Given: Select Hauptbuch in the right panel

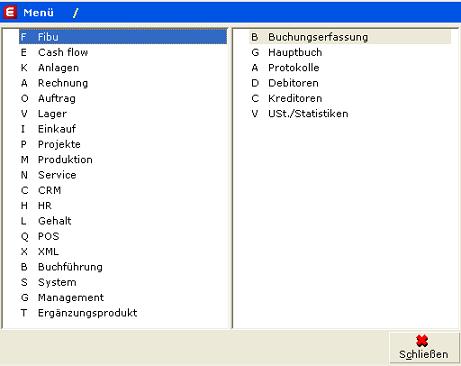Looking at the screenshot, I should tap(350, 52).
